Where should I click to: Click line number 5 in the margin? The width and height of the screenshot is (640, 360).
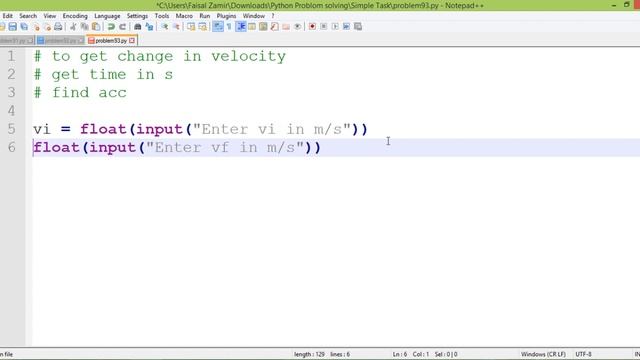pyautogui.click(x=11, y=129)
